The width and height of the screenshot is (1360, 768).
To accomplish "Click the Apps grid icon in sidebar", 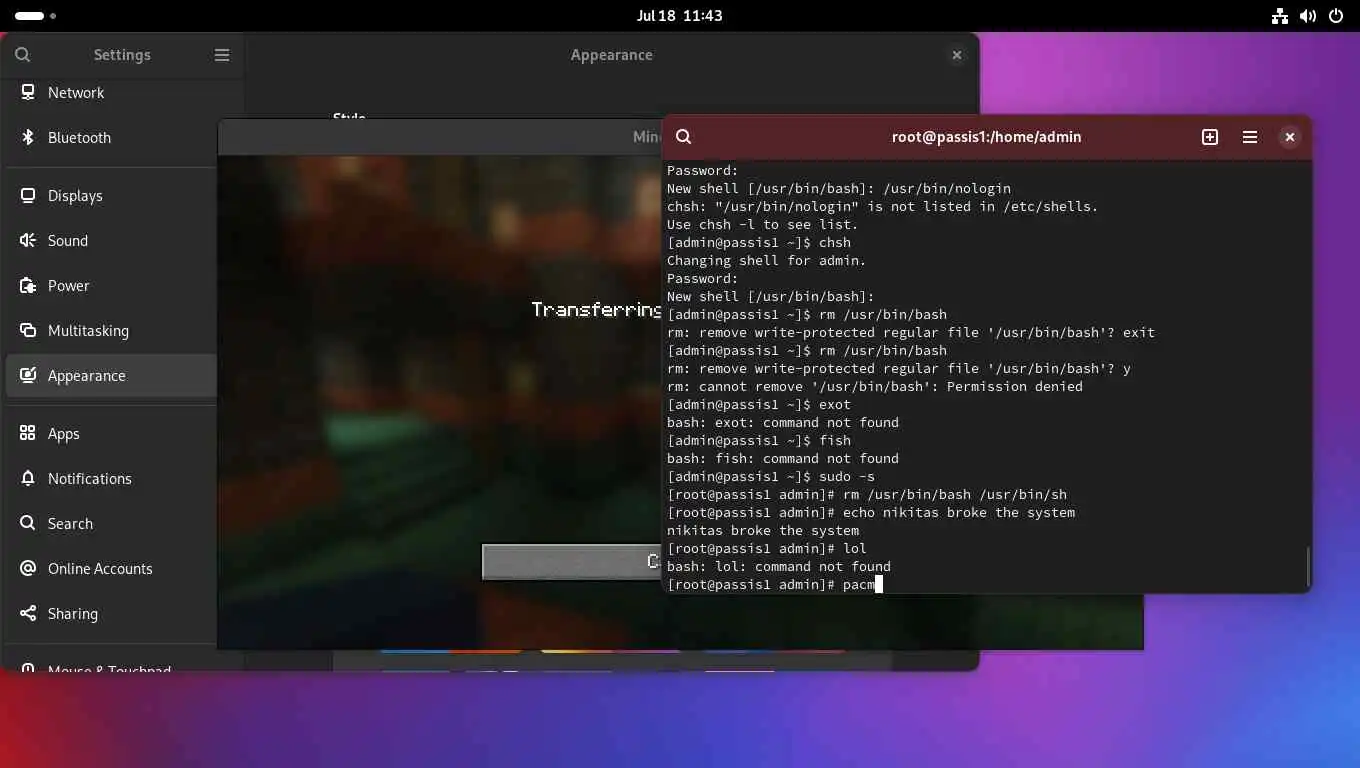I will 28,433.
